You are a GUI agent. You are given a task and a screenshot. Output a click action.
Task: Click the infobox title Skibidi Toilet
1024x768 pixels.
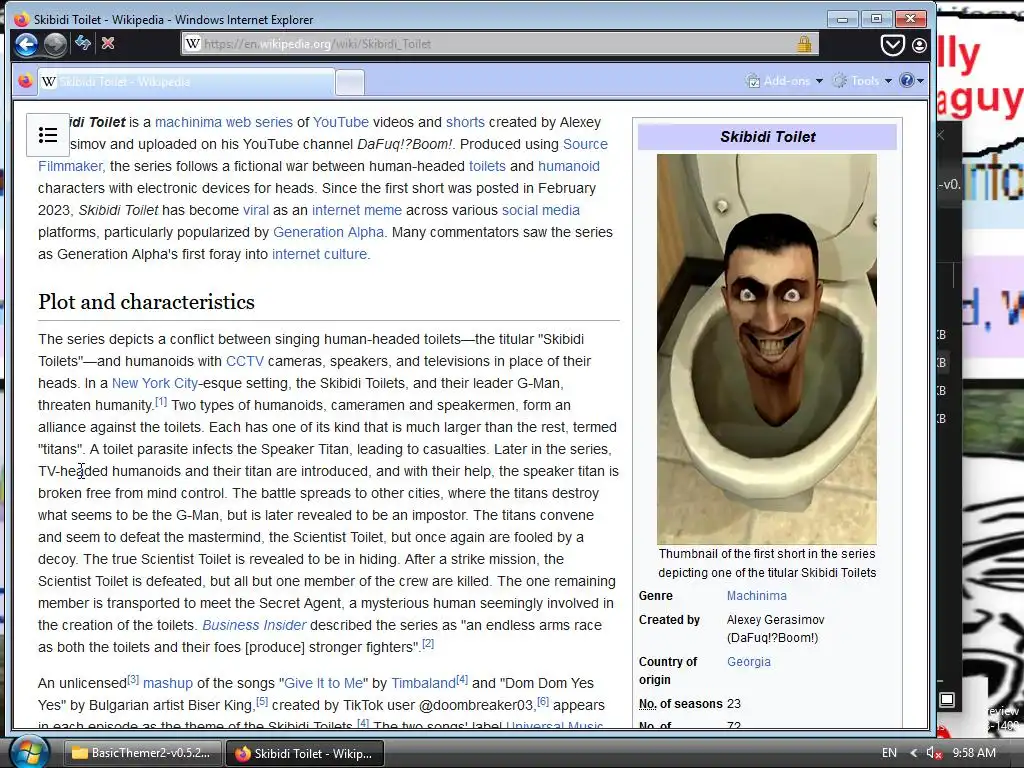767,136
